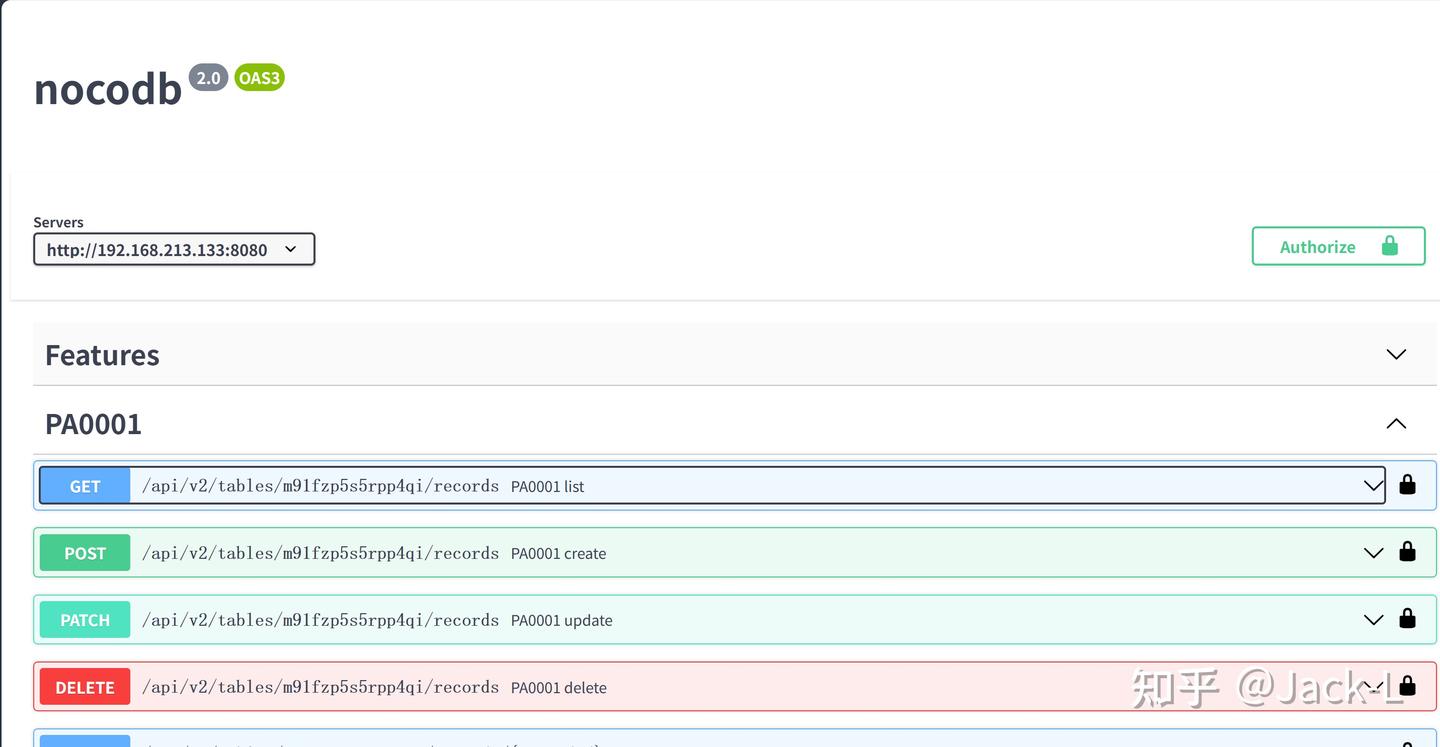Click the PA0001 section heading

pyautogui.click(x=93, y=424)
